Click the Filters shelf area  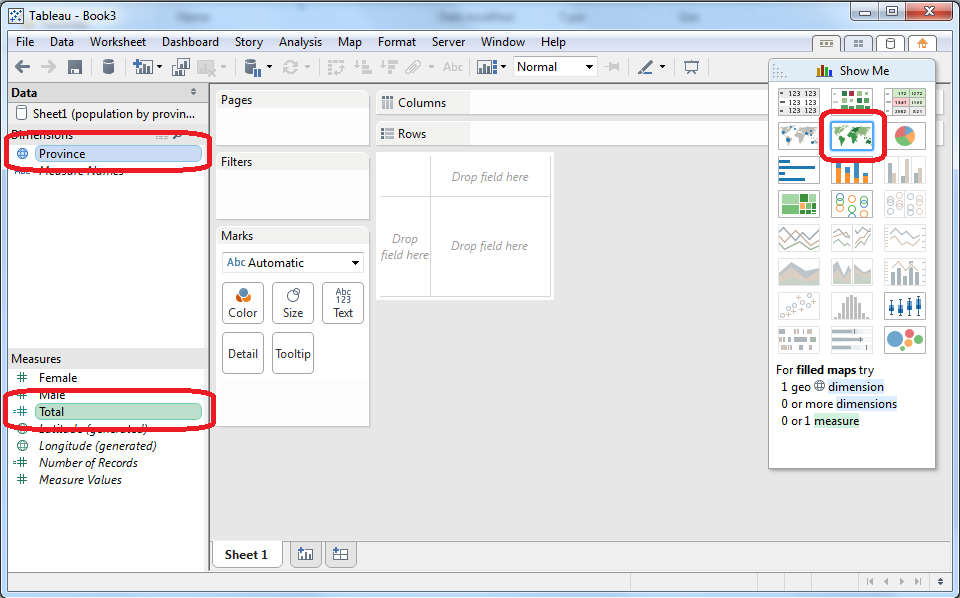point(293,185)
